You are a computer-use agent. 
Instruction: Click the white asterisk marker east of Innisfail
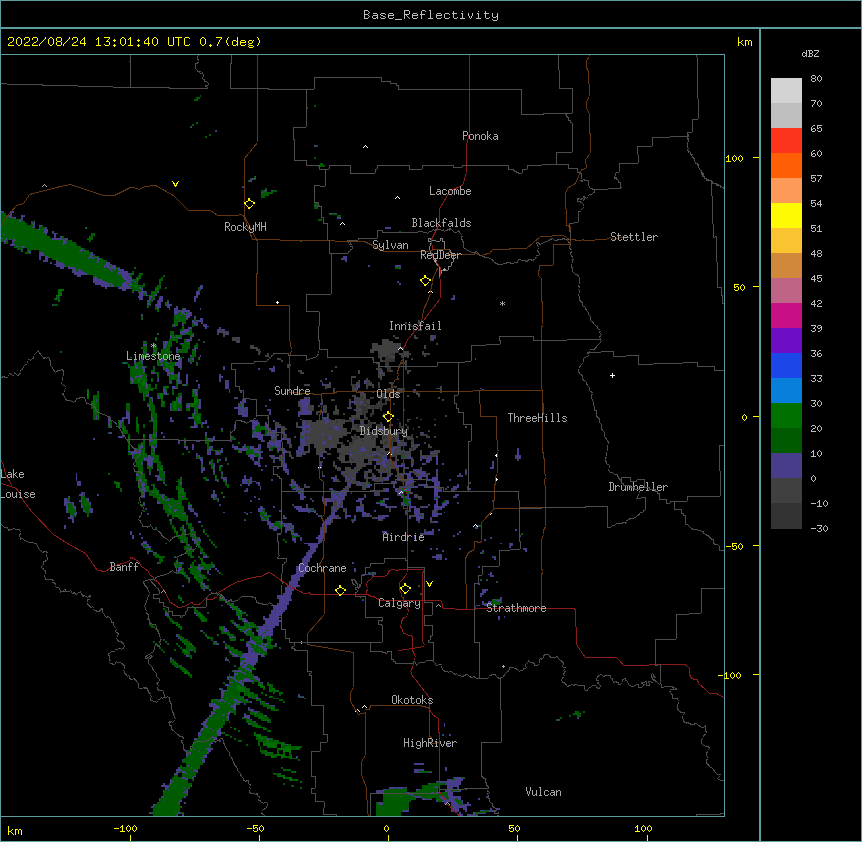(x=502, y=303)
